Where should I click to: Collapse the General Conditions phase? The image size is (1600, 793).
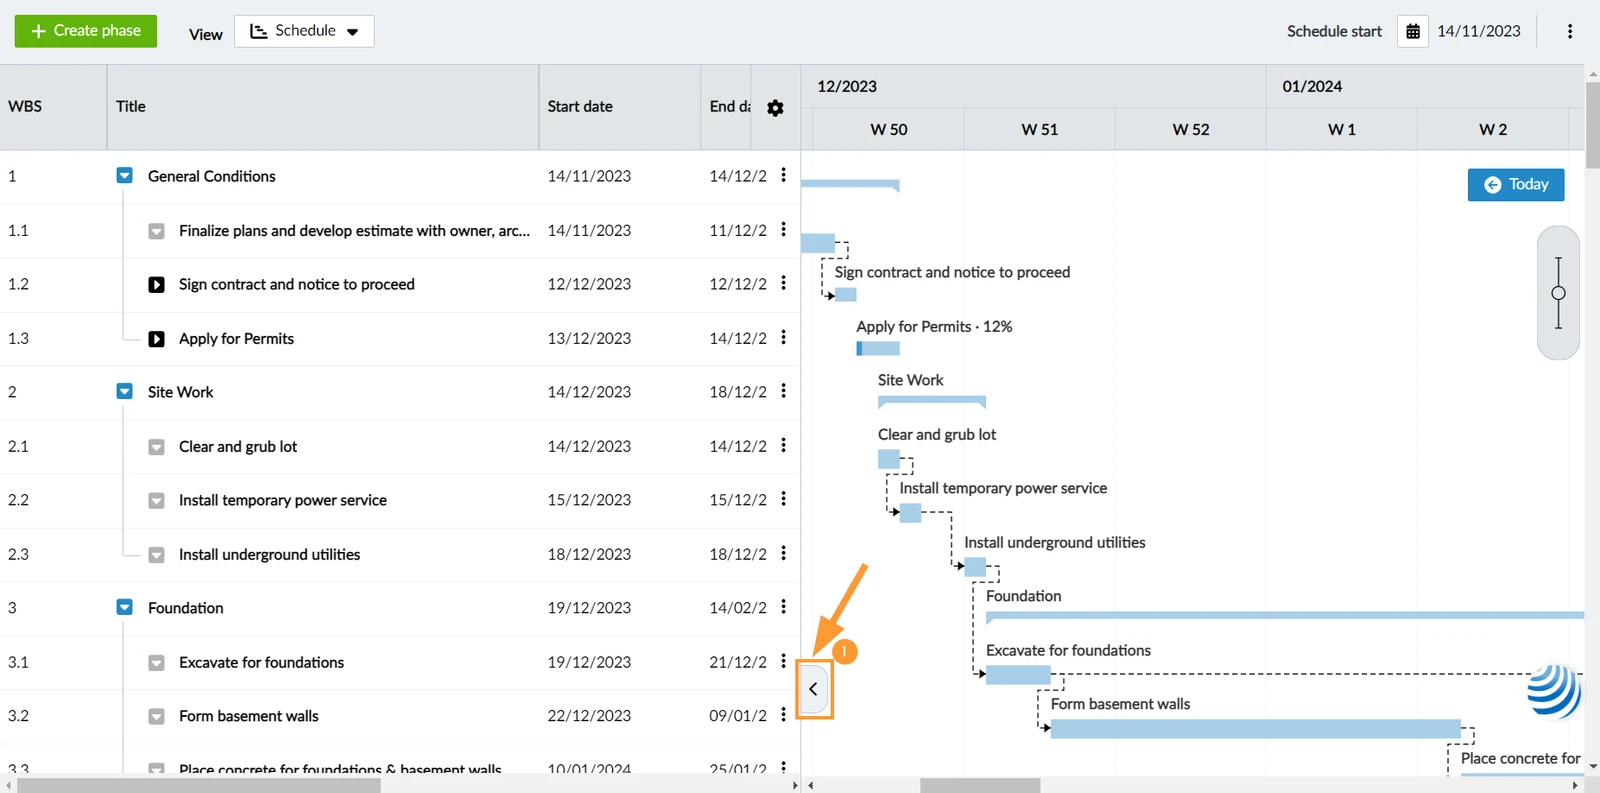tap(124, 176)
